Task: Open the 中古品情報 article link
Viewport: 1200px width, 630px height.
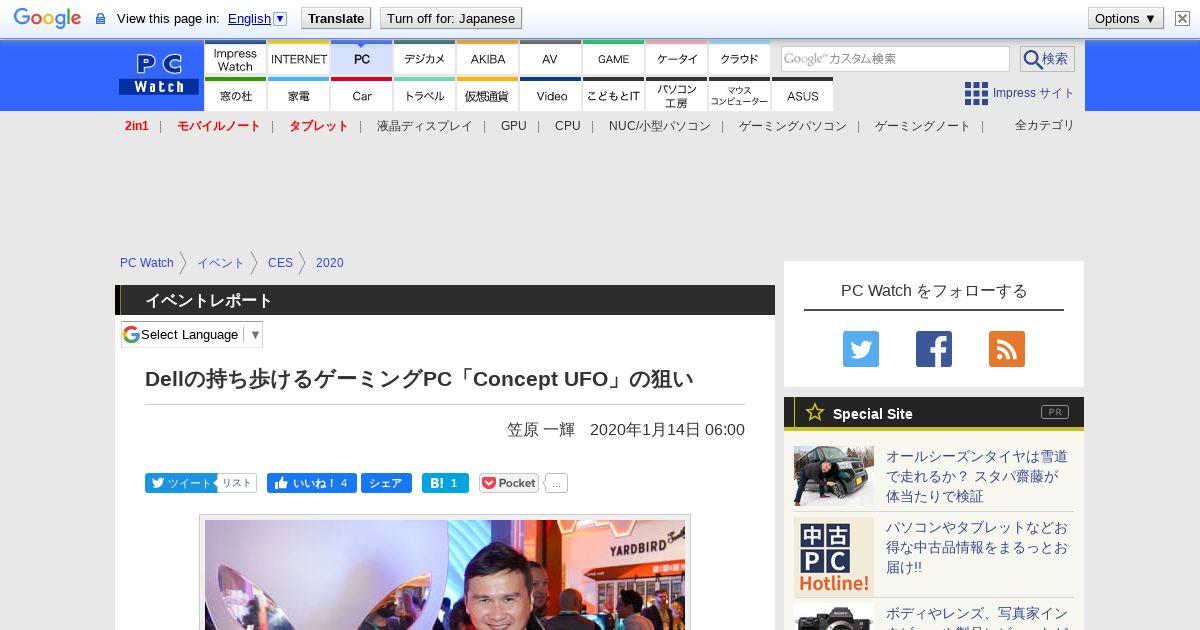Action: 977,547
